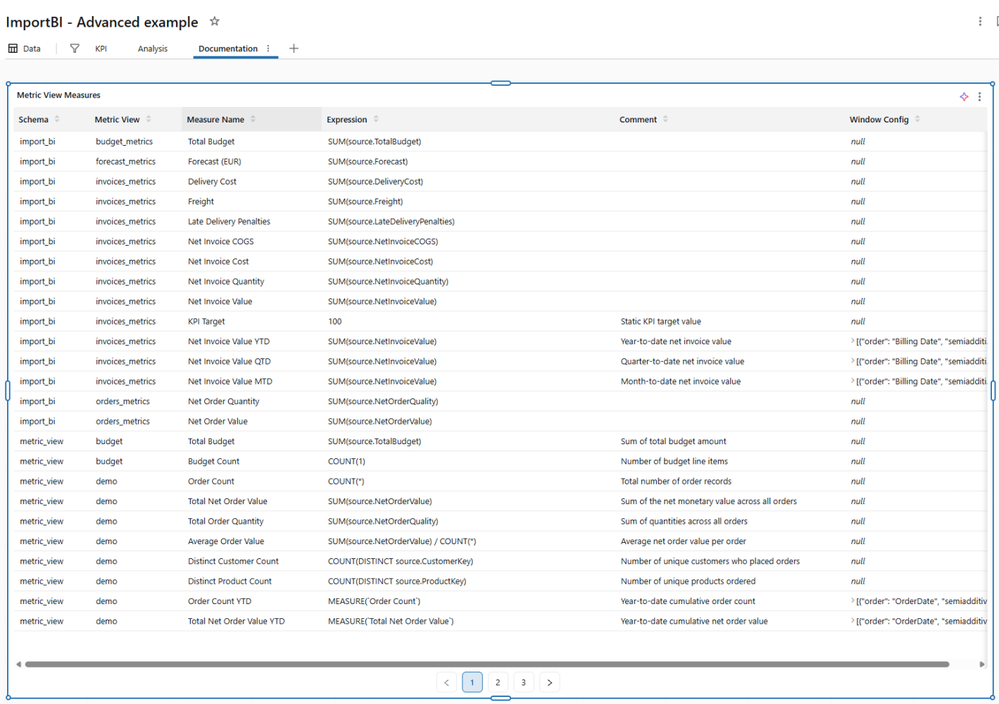Open the dashboard kebab menu at top right

[980, 22]
